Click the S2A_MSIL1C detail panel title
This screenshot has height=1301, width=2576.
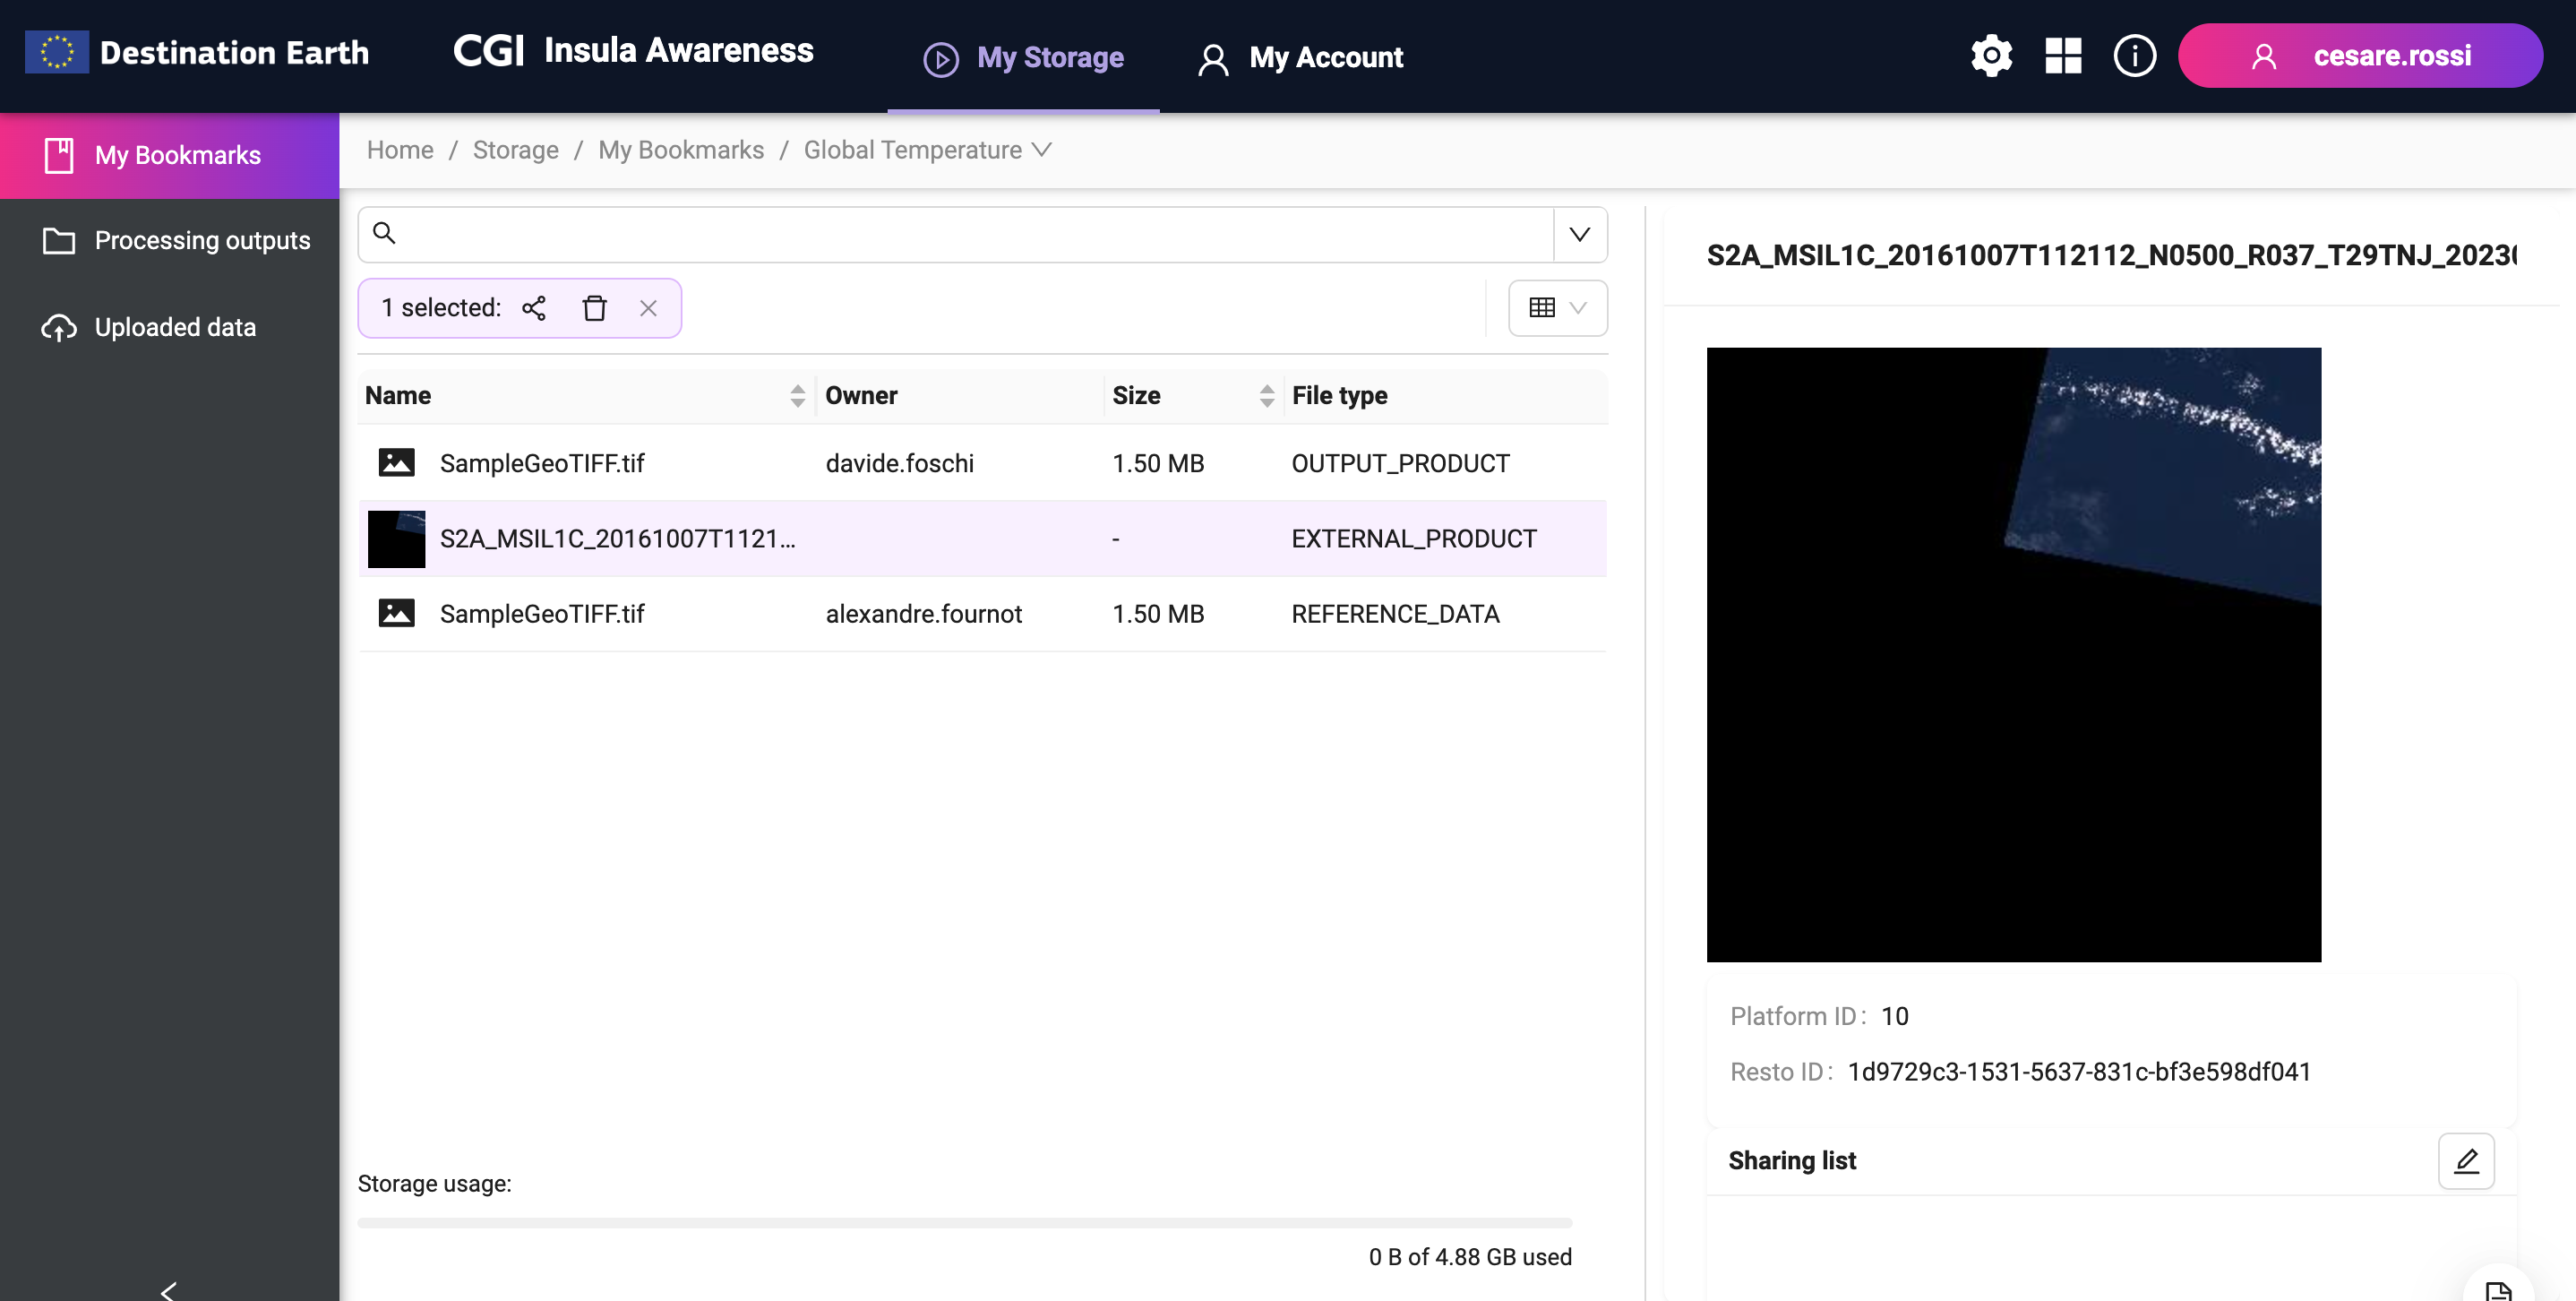click(x=2111, y=255)
